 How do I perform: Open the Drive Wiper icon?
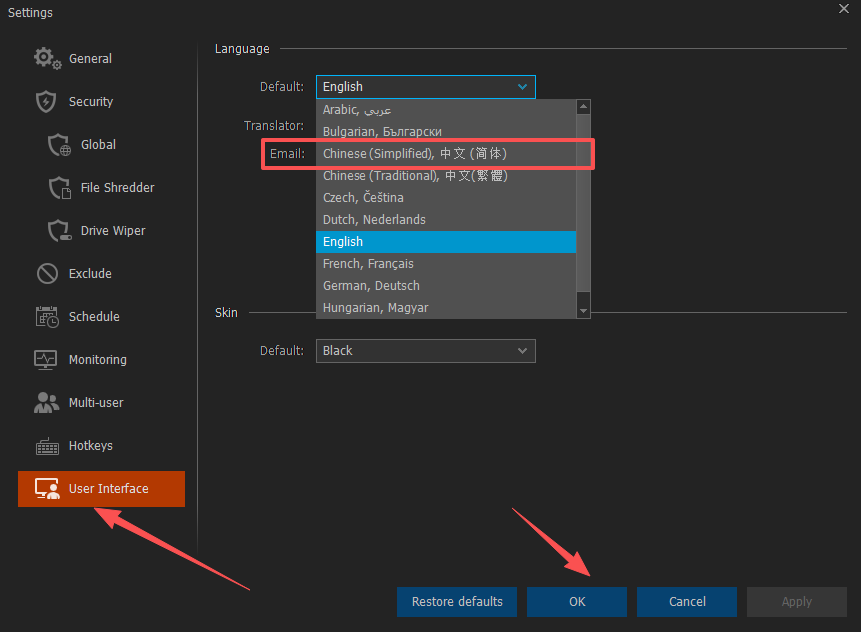click(60, 231)
